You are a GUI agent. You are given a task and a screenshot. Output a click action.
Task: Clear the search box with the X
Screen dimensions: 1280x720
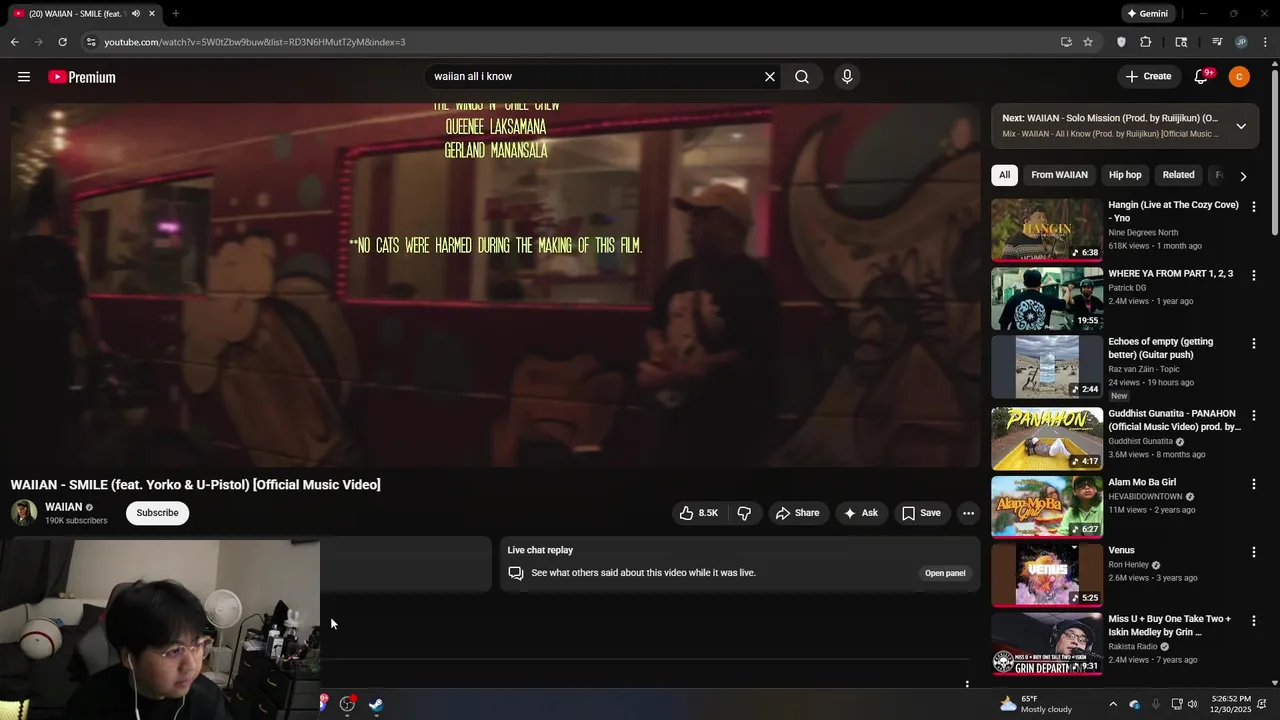point(770,77)
